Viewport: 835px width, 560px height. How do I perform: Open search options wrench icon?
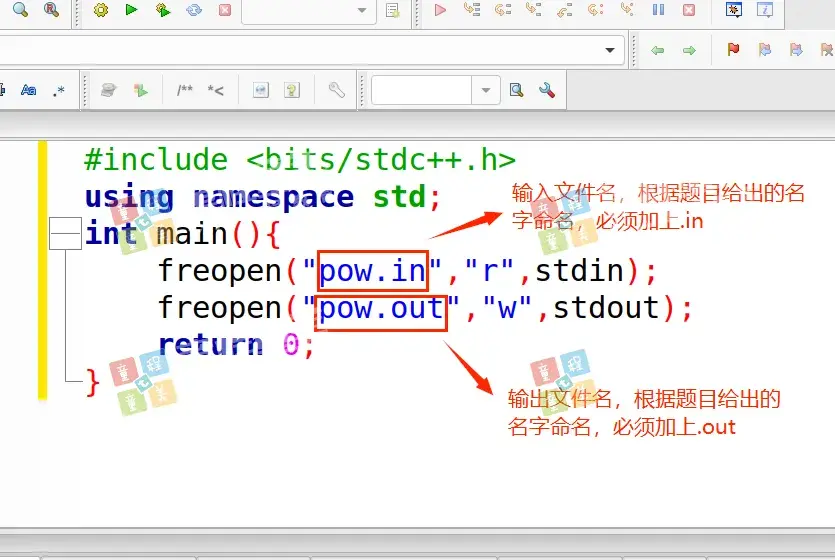click(547, 90)
